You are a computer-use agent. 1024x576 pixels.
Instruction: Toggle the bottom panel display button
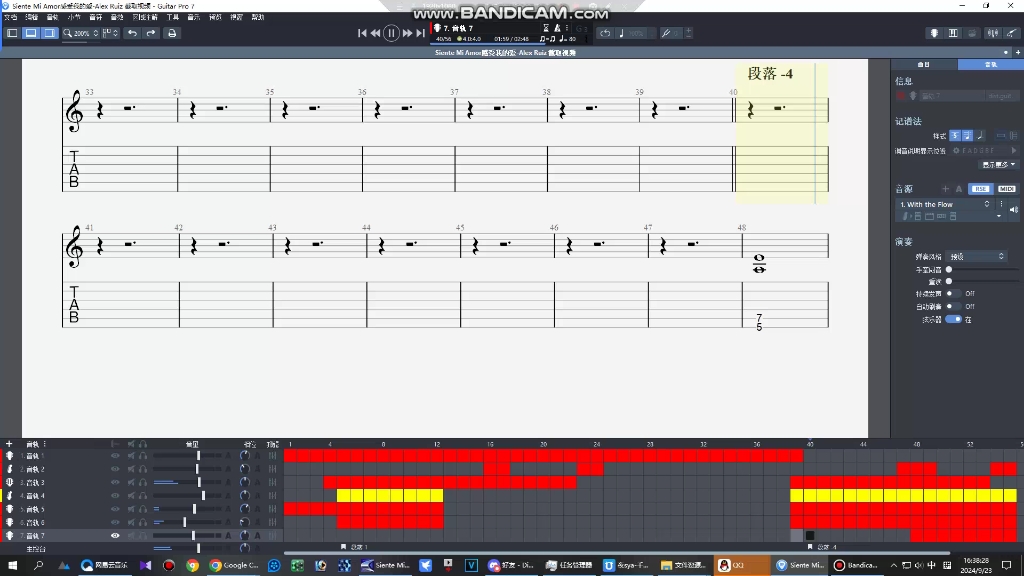pos(31,33)
